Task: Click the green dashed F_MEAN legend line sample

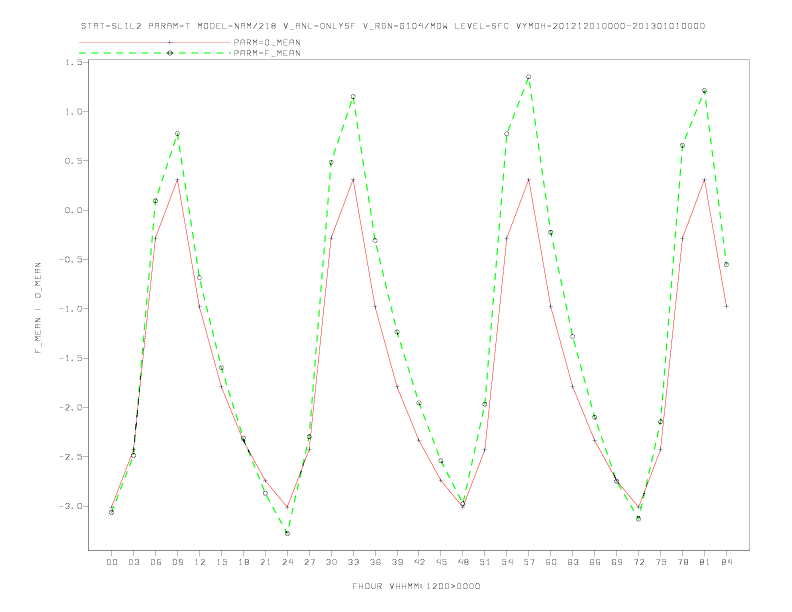Action: pos(155,53)
